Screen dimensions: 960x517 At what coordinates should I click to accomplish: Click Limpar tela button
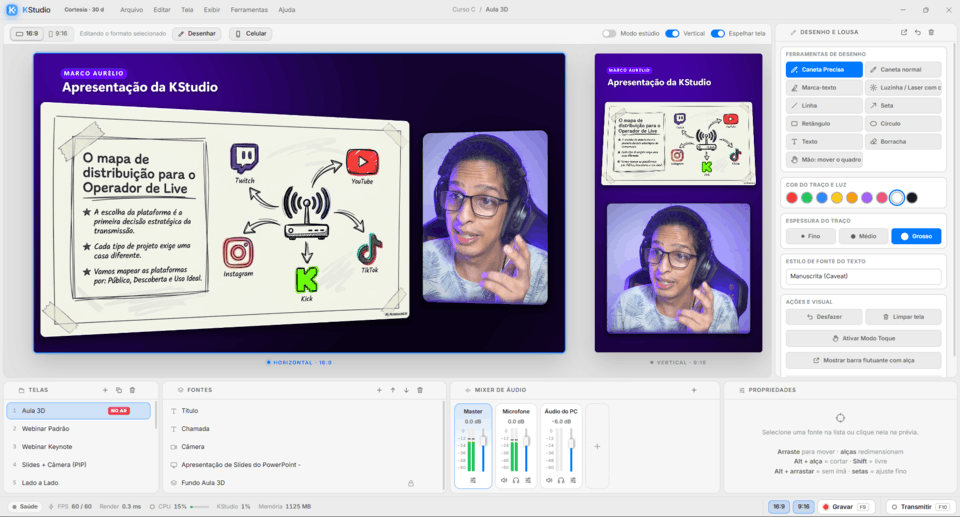click(903, 317)
